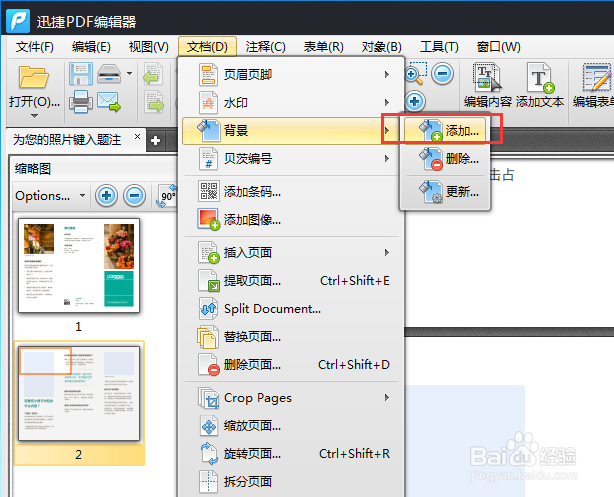The height and width of the screenshot is (497, 614).
Task: Close the 为您的照片键入题注 document tab
Action: pyautogui.click(x=137, y=136)
